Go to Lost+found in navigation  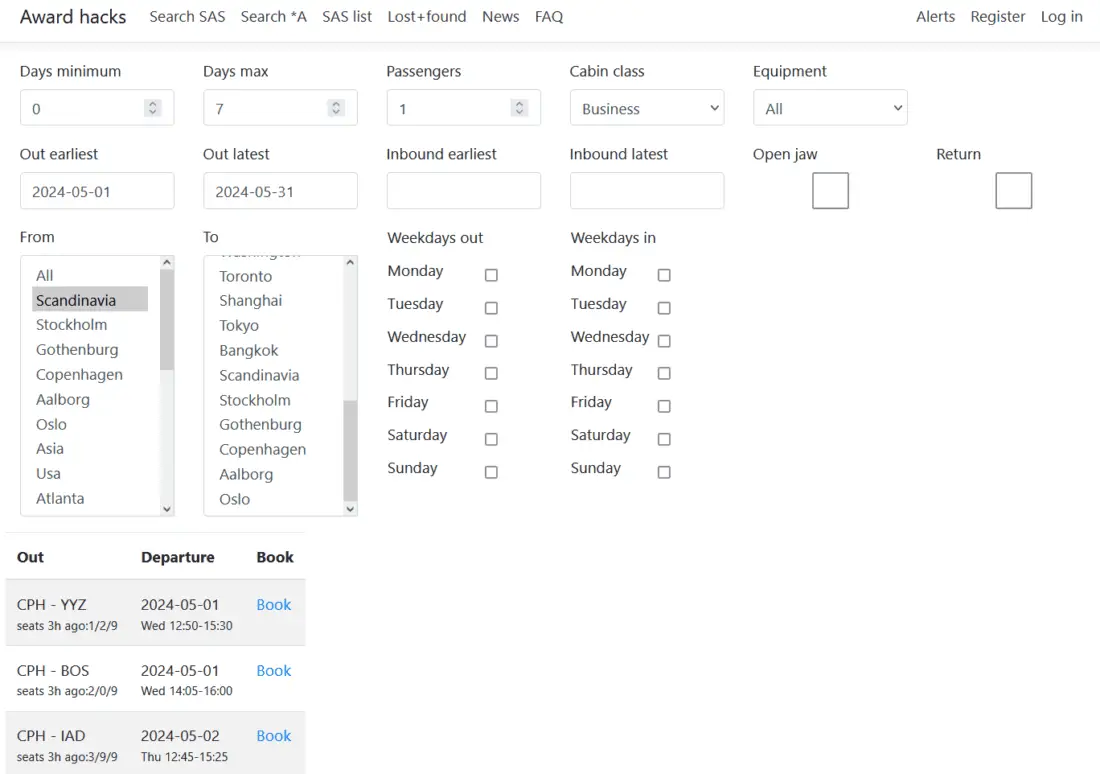(426, 17)
